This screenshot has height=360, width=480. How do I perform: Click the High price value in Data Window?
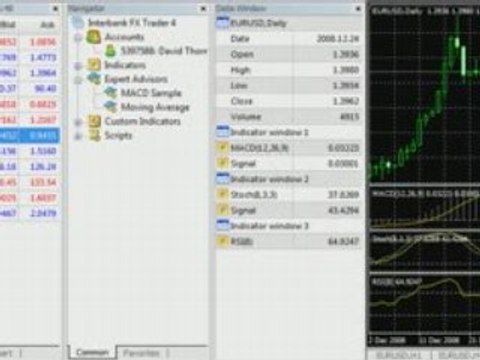click(x=346, y=70)
